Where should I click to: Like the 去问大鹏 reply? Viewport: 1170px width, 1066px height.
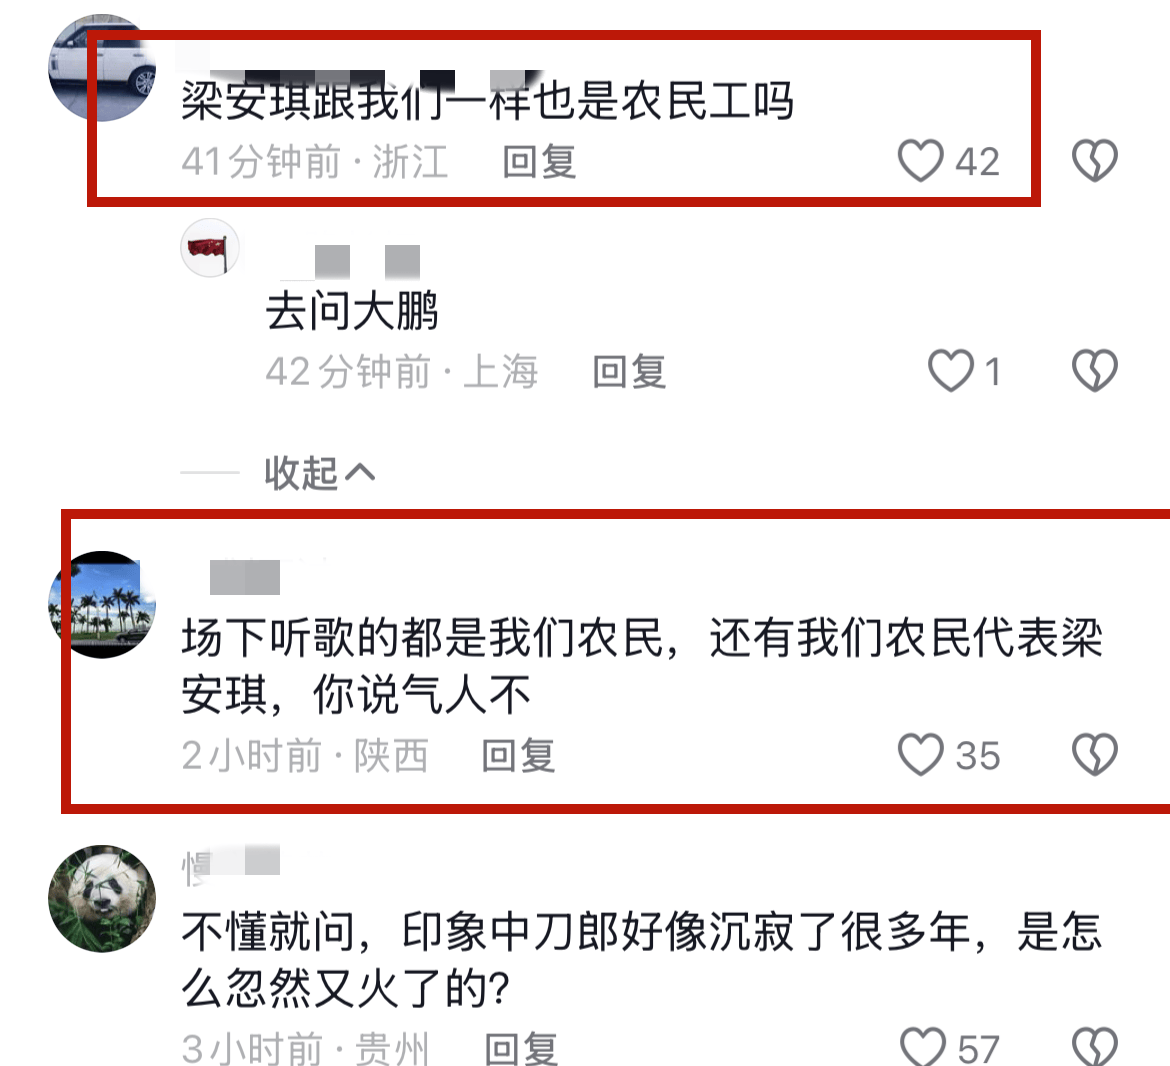coord(951,370)
